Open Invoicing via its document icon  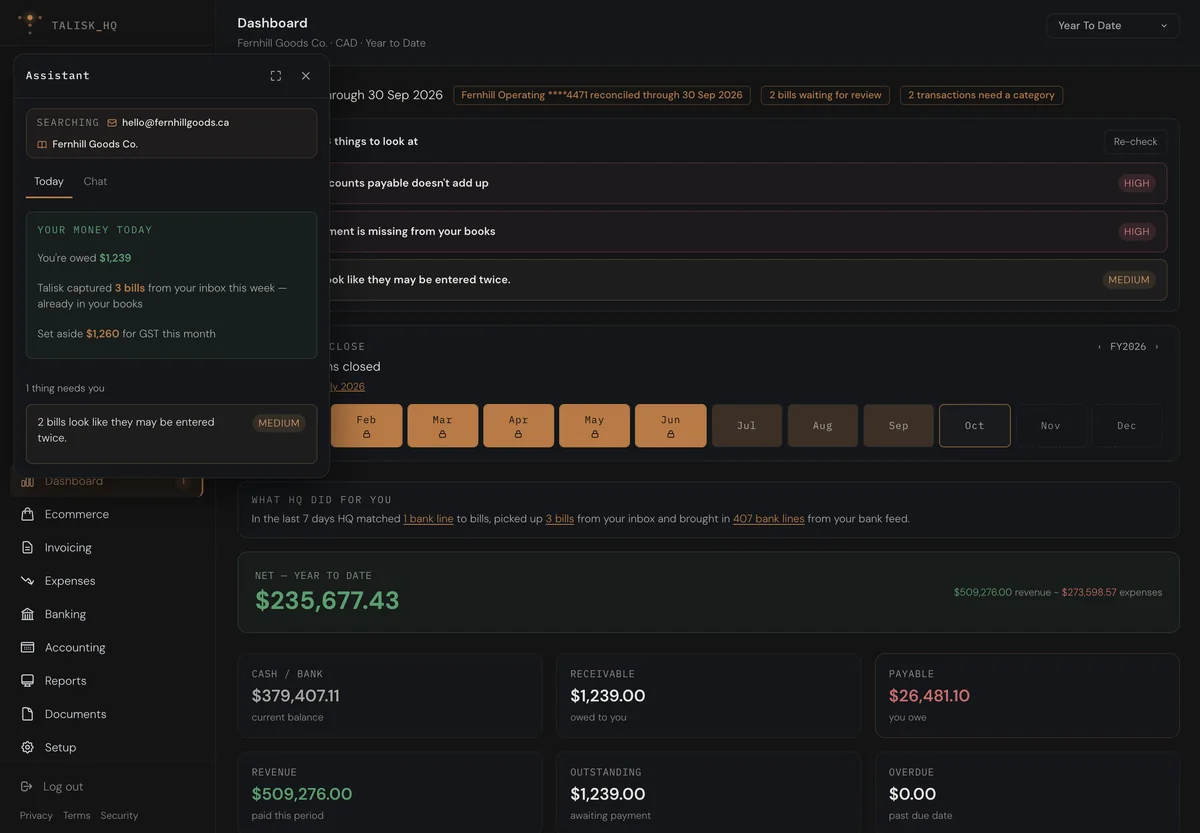pos(27,548)
